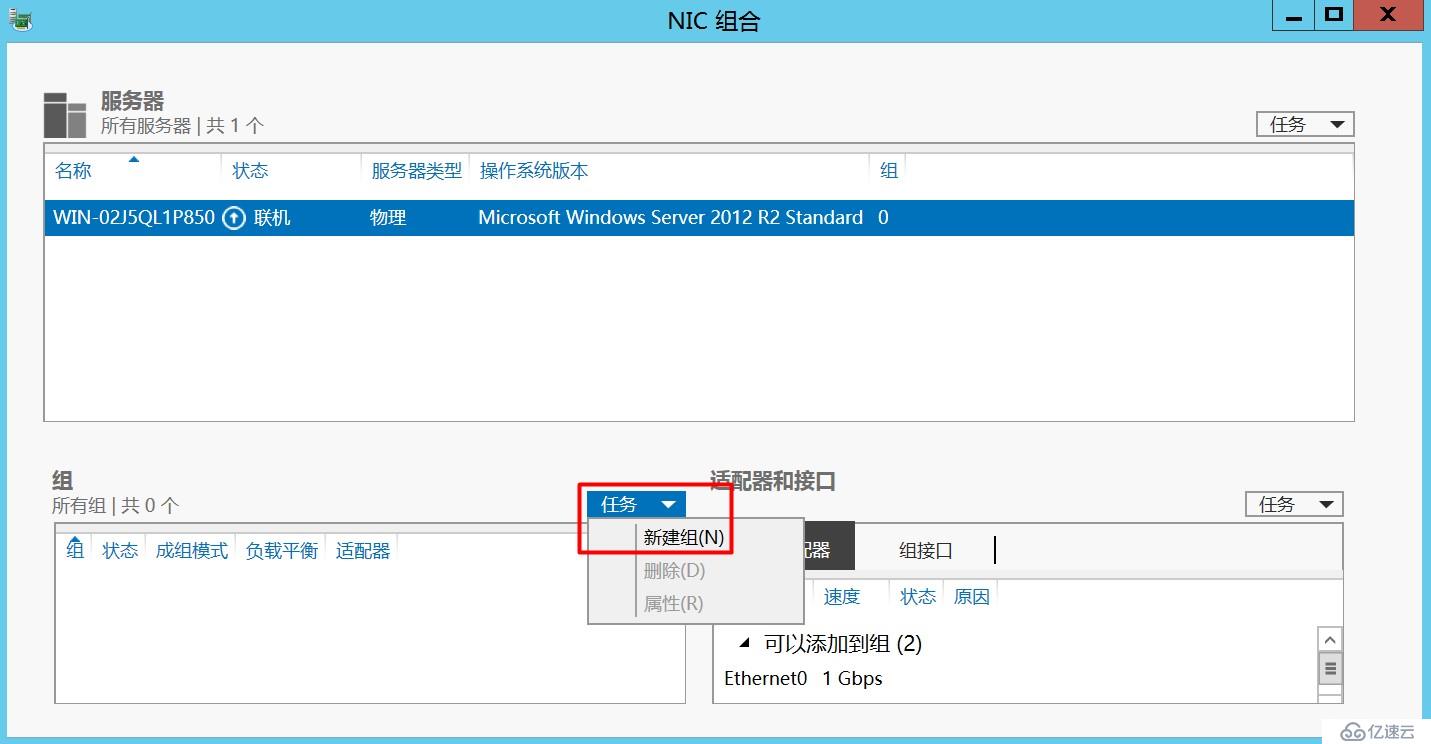Image resolution: width=1431 pixels, height=744 pixels.
Task: Sort servers by the OS Version (操作系统版本) column
Action: point(534,171)
